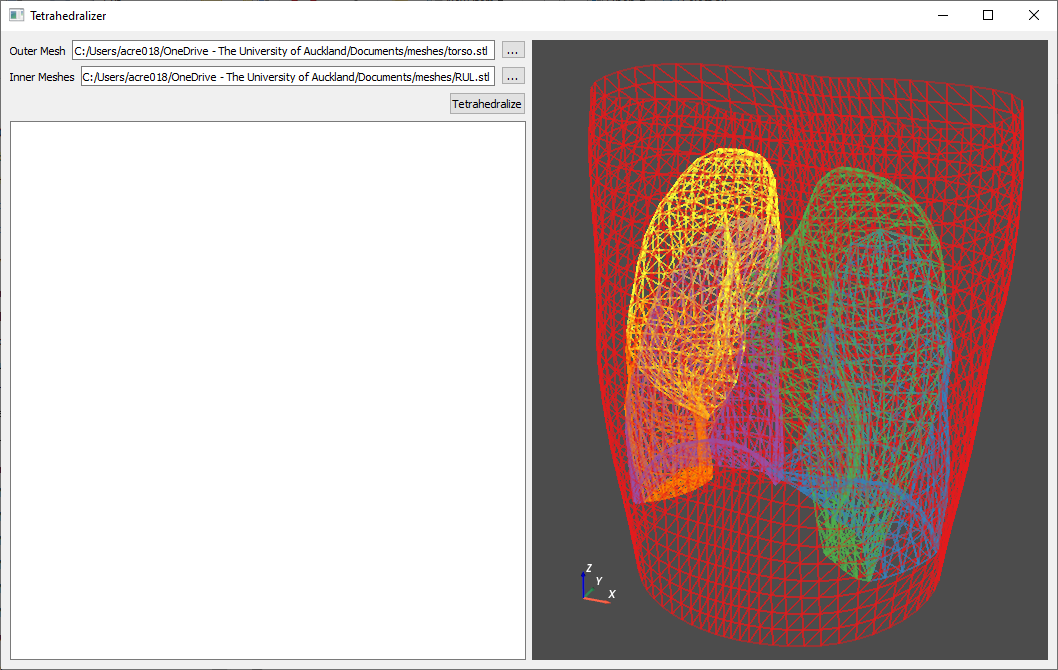1058x670 pixels.
Task: Open the Inner Meshes file browser via its '...' icon
Action: click(x=511, y=76)
